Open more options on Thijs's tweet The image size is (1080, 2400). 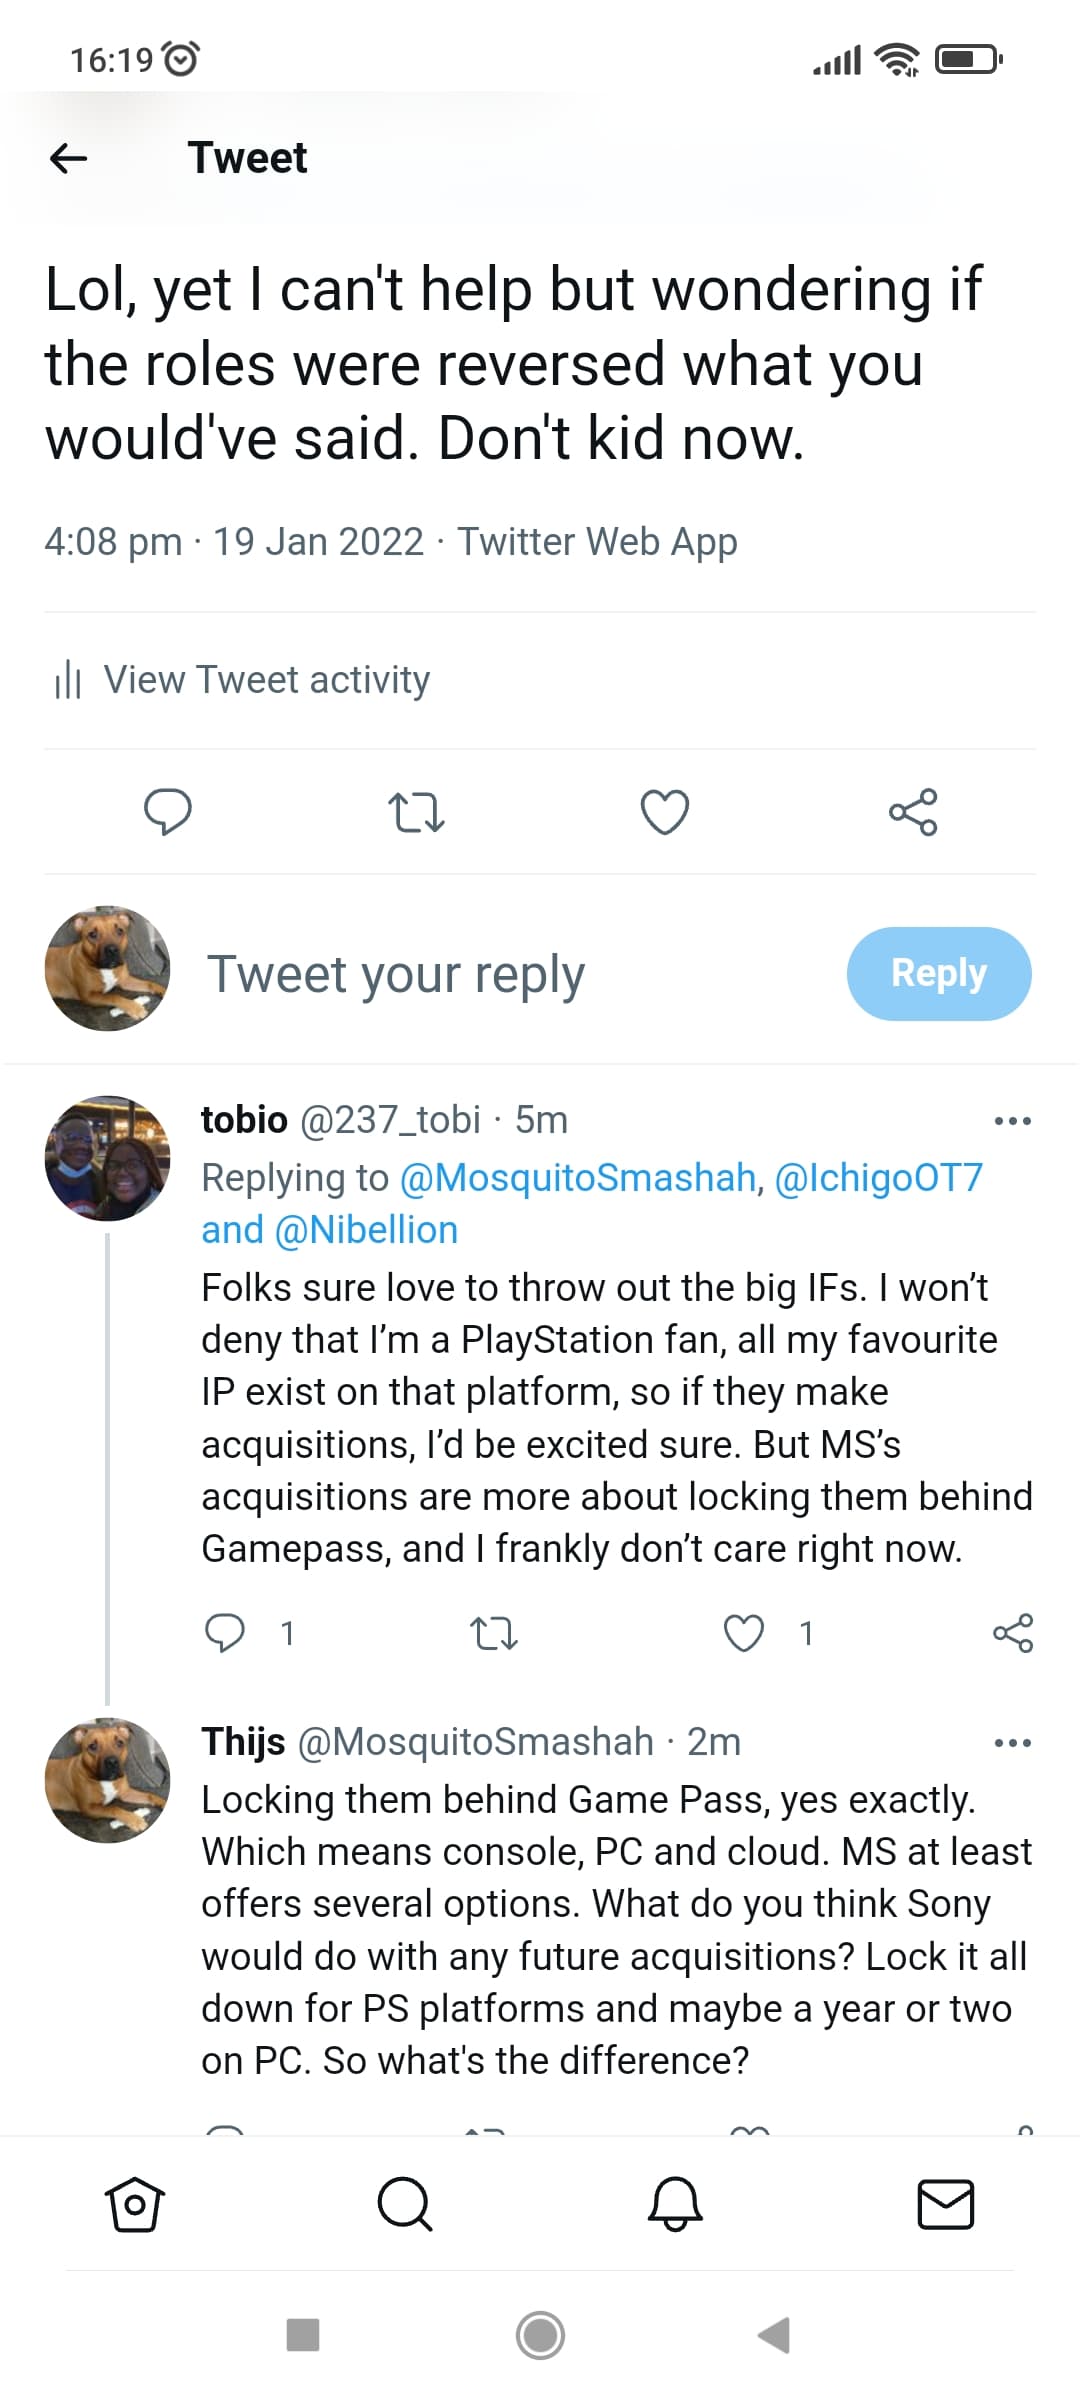pos(1012,1743)
